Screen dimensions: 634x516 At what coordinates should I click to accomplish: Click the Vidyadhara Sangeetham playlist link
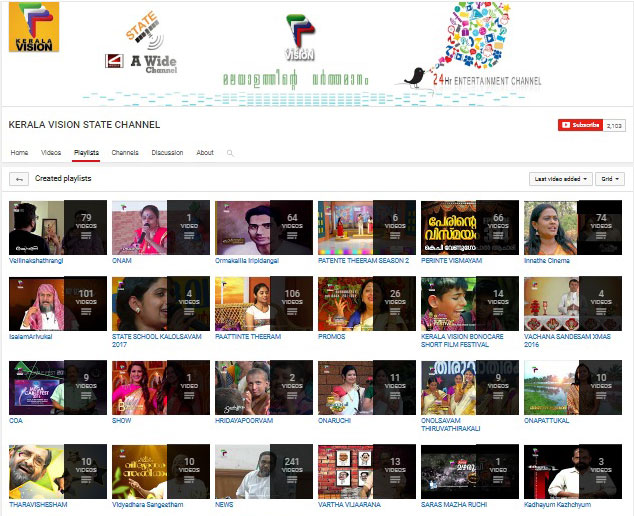coord(148,505)
